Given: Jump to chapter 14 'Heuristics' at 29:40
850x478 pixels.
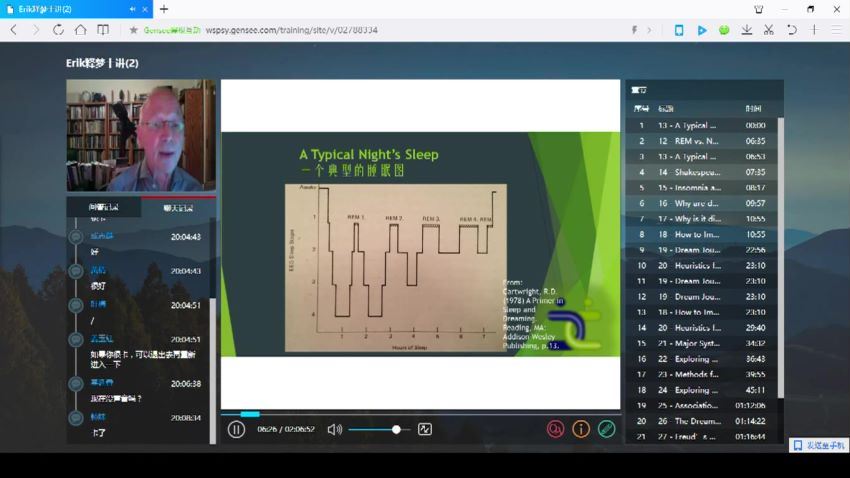Looking at the screenshot, I should click(701, 328).
